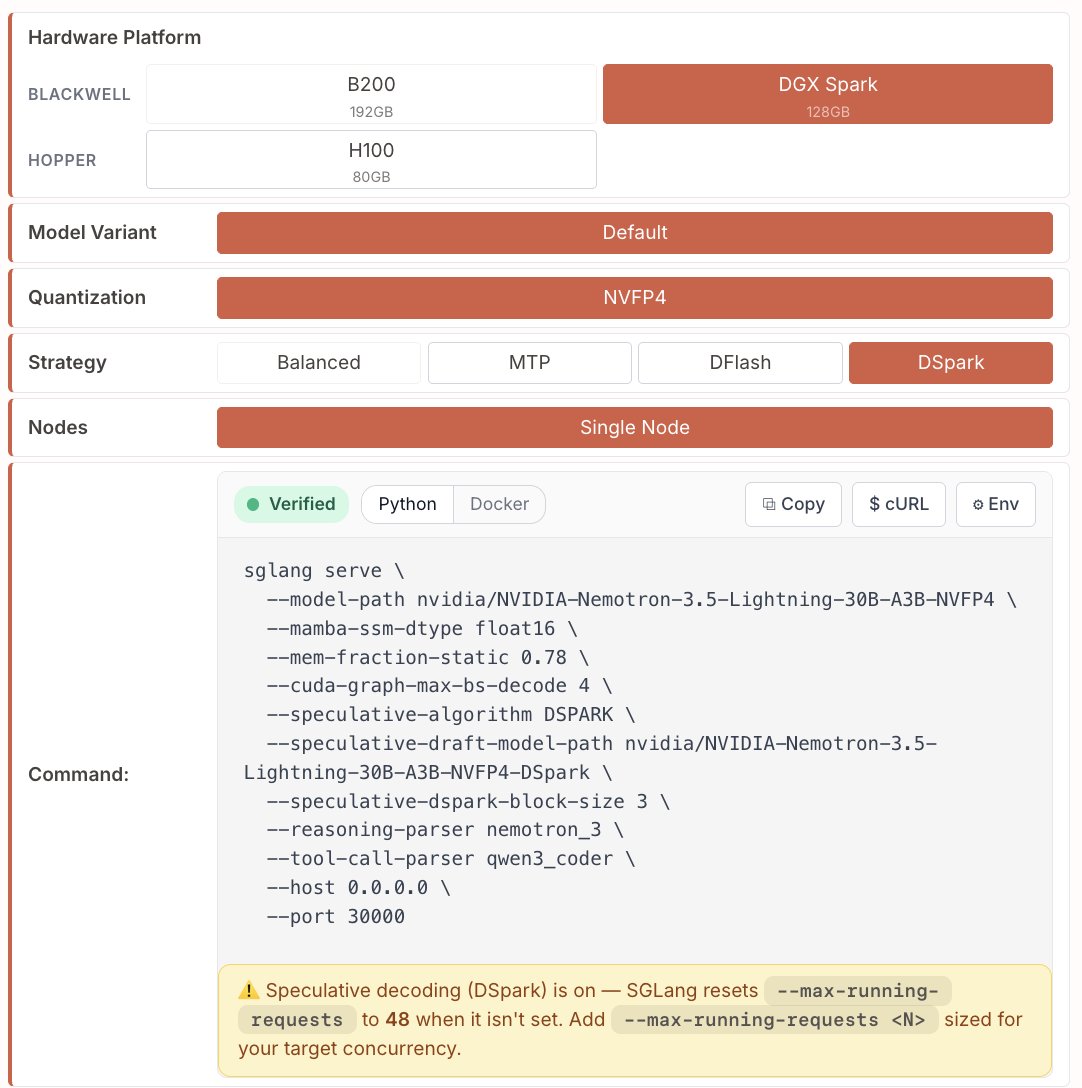Click the Command: label
This screenshot has height=1088, width=1082.
point(78,774)
